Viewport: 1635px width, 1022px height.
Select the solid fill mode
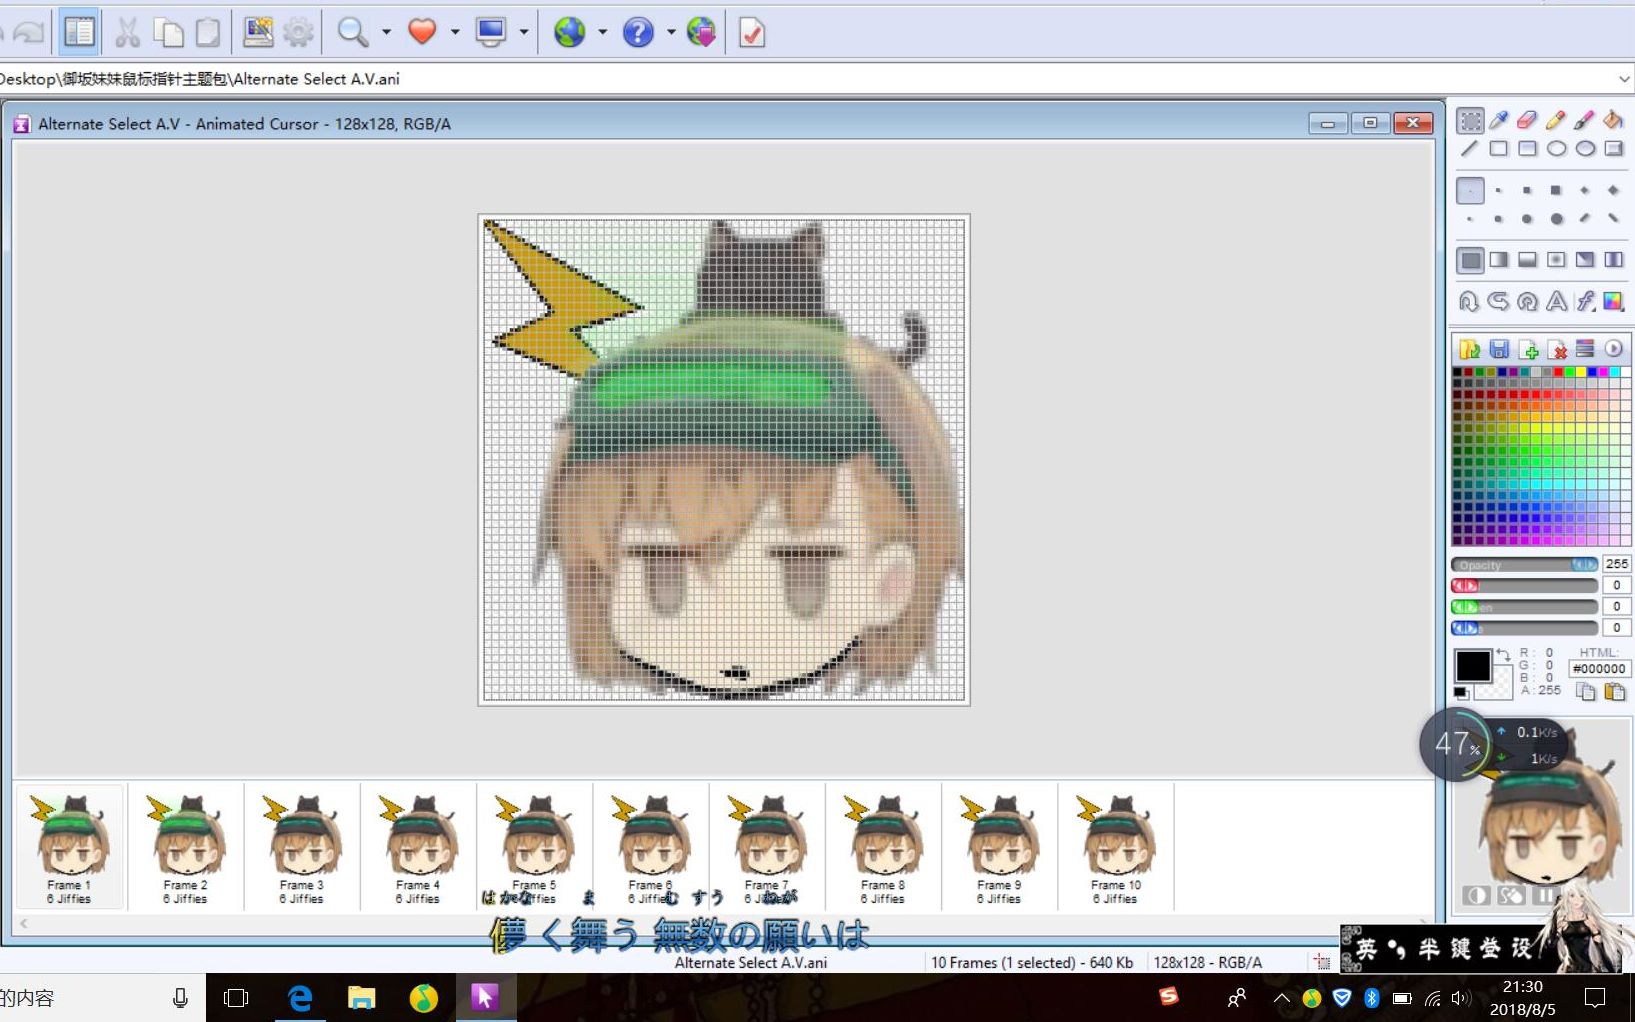1470,260
